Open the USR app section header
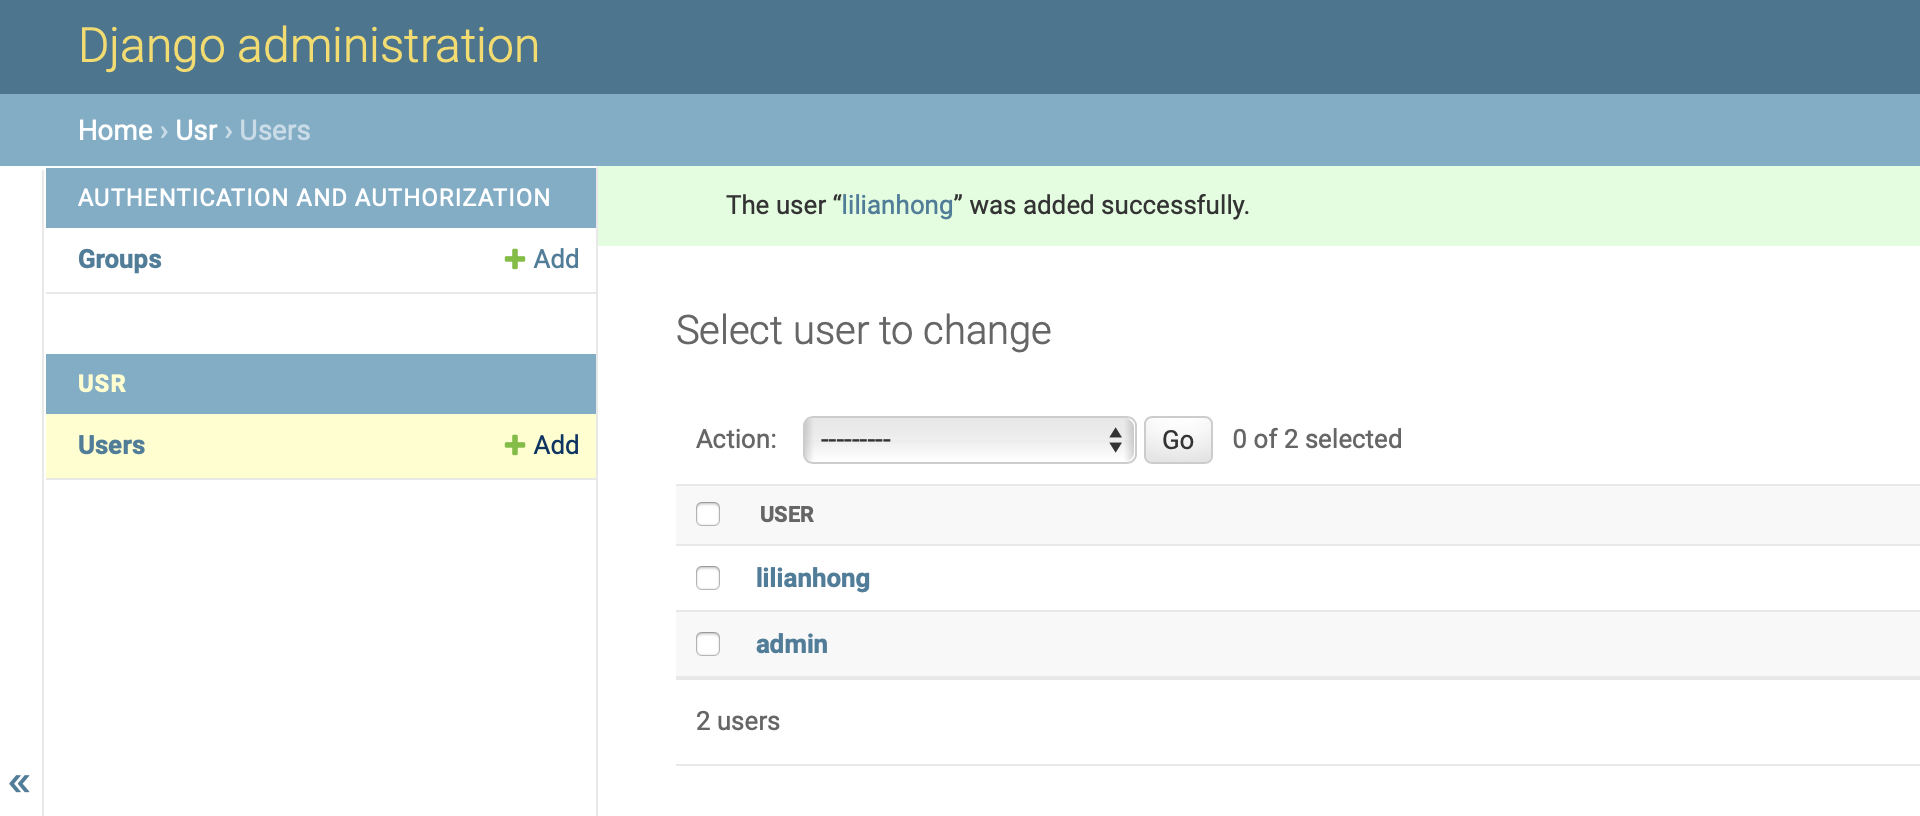The height and width of the screenshot is (816, 1920). [102, 383]
